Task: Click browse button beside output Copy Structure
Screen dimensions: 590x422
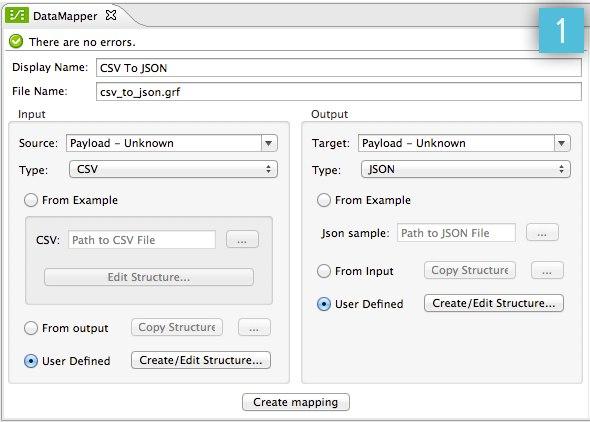Action: click(547, 270)
